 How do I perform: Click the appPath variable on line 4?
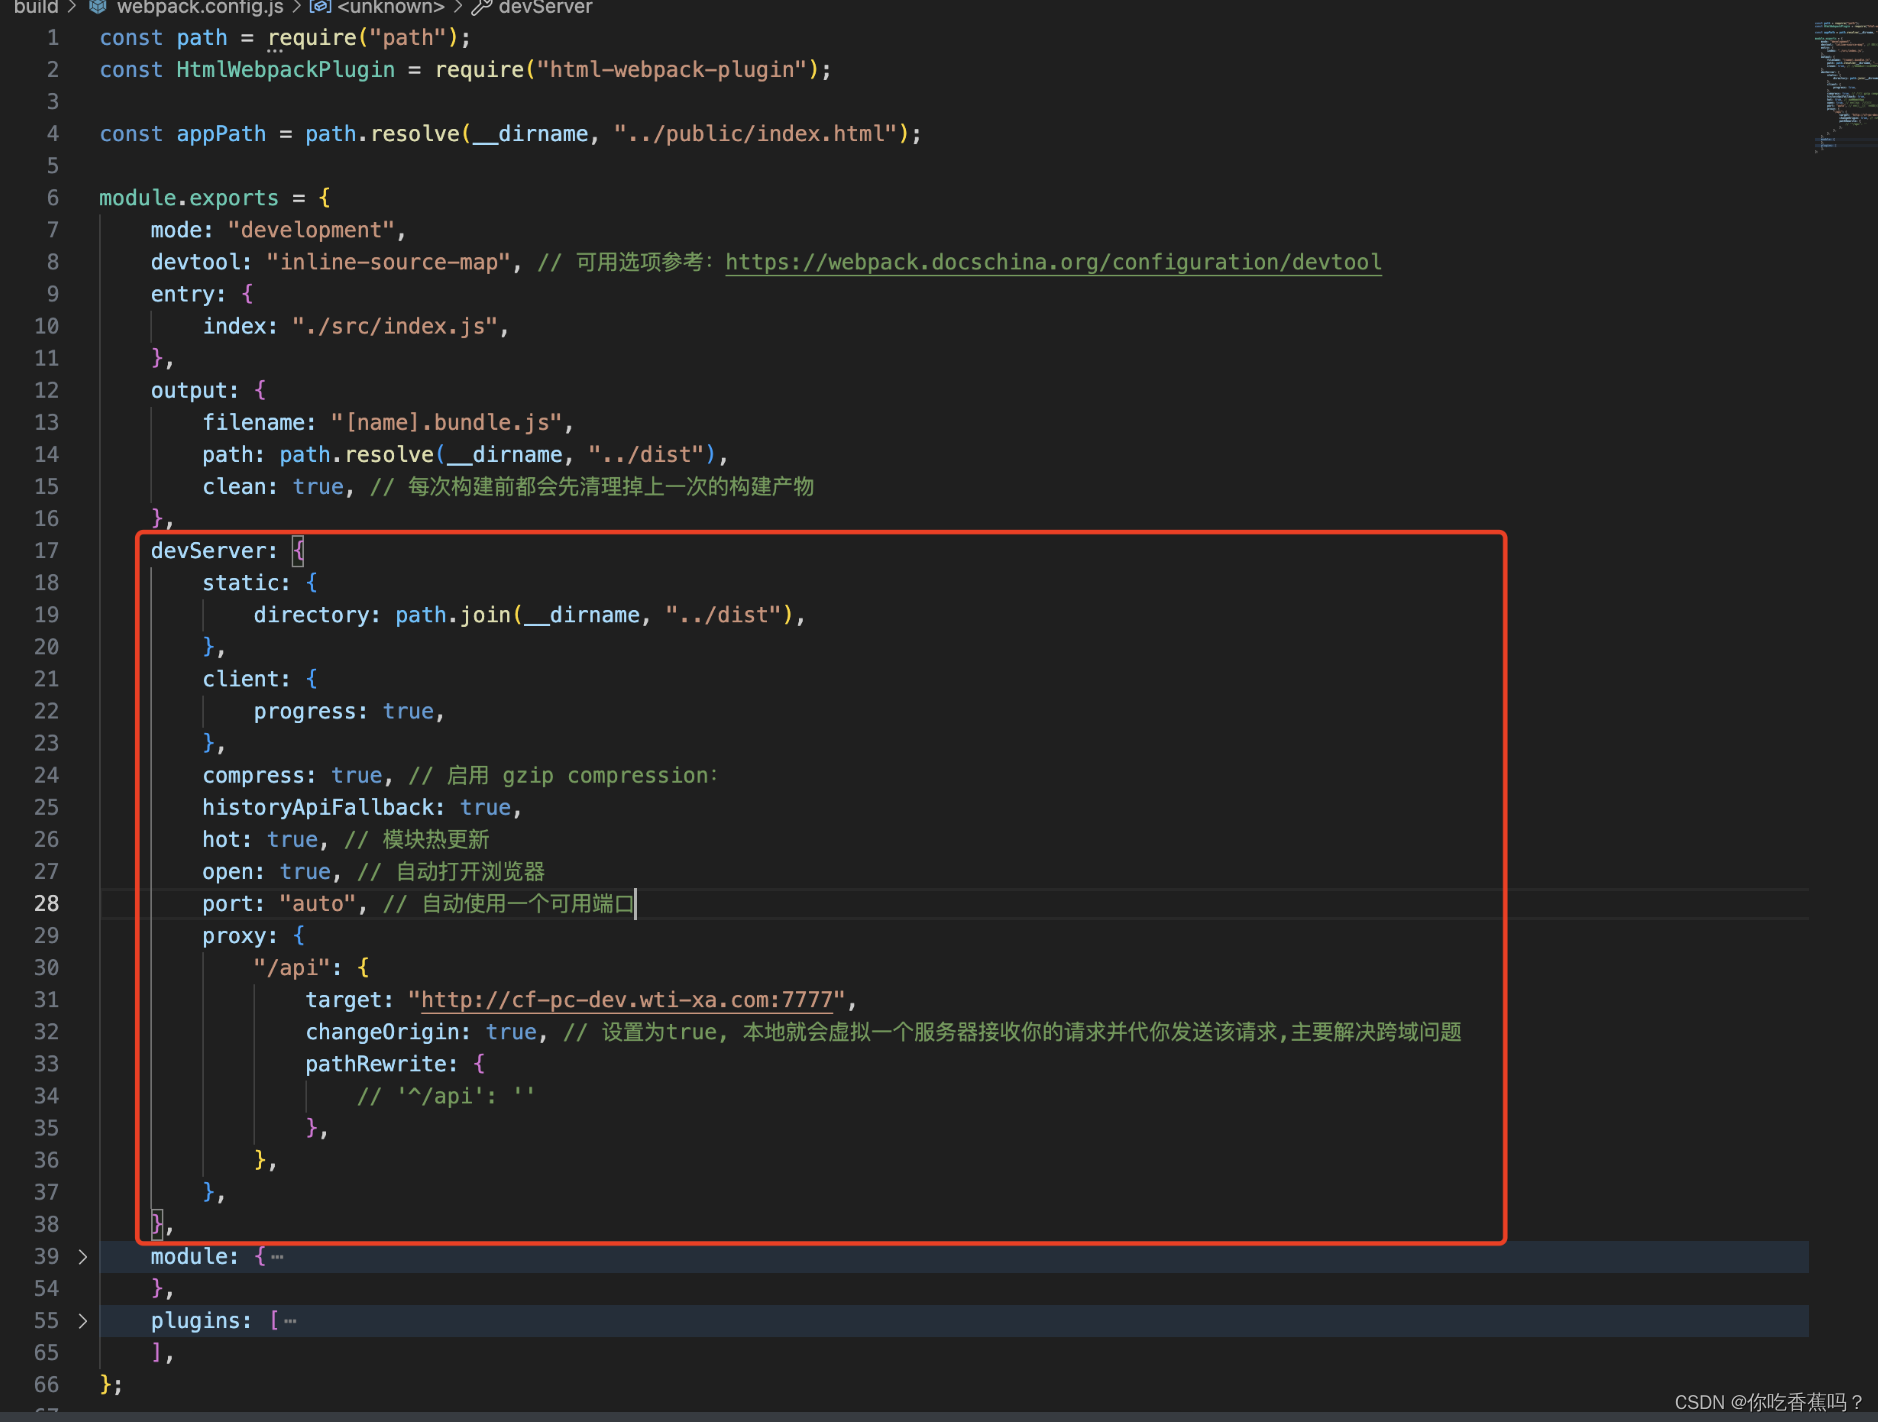221,134
